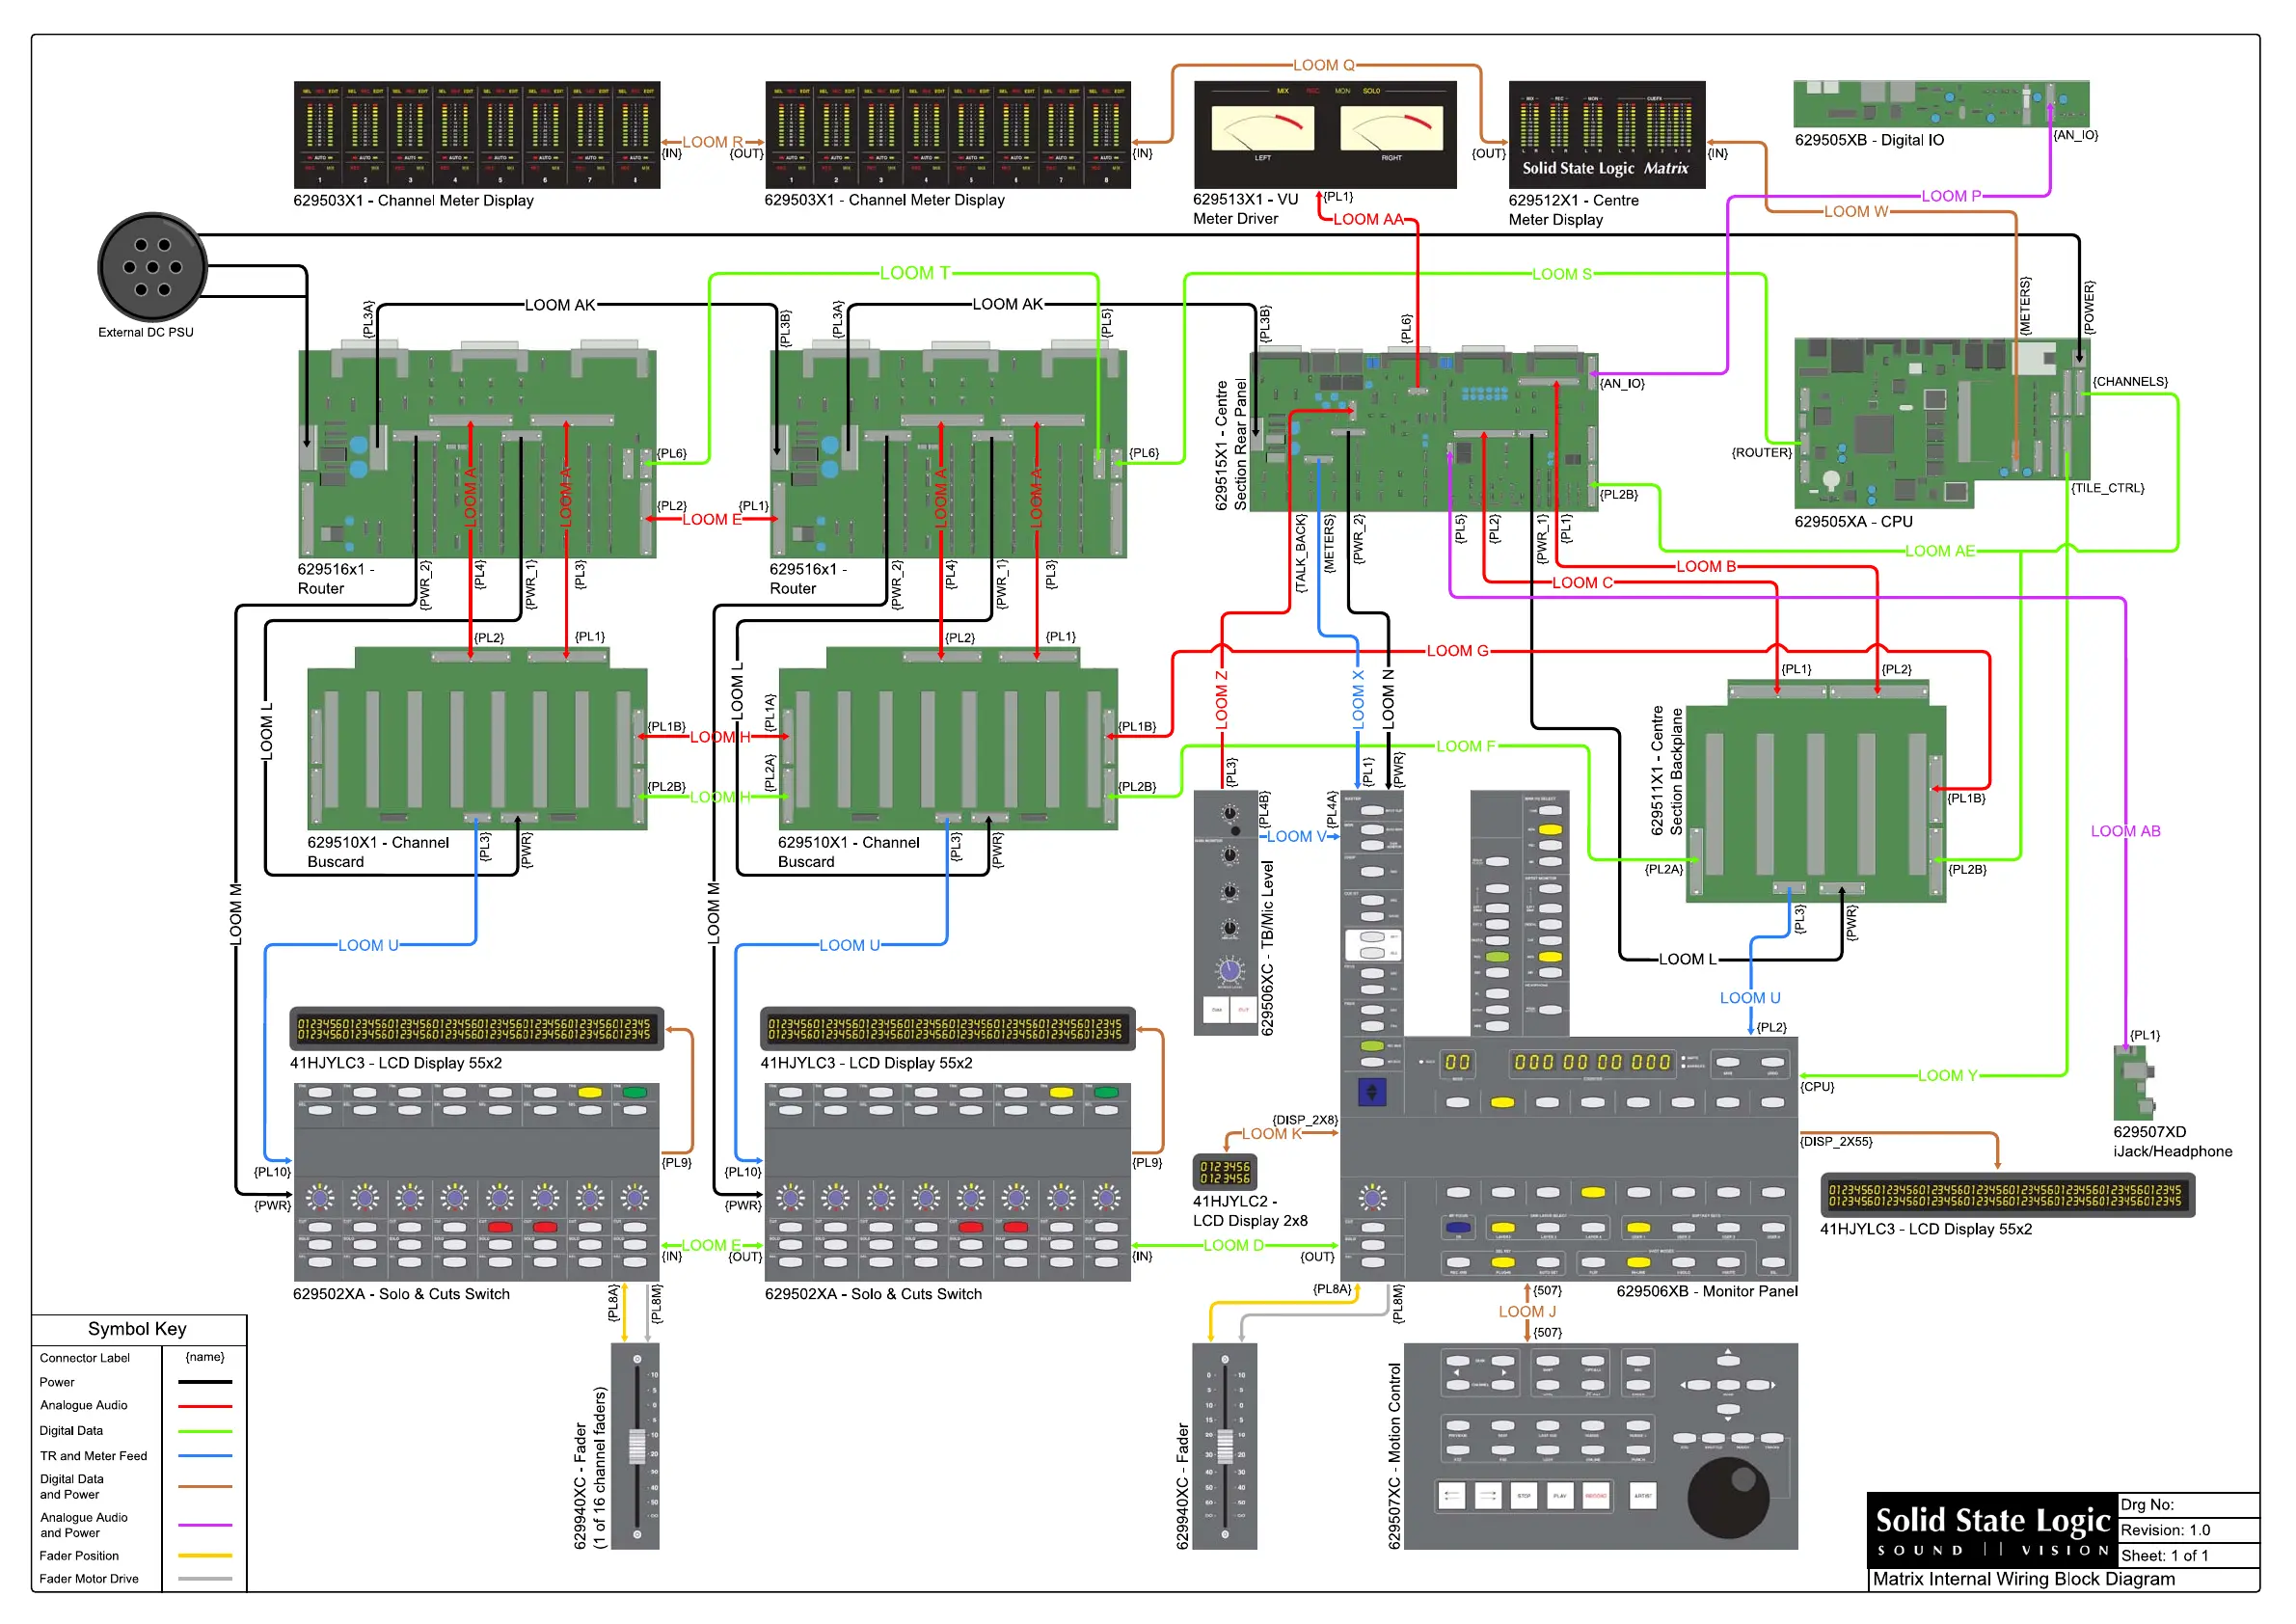Turn the large black jog wheel

point(1728,1497)
